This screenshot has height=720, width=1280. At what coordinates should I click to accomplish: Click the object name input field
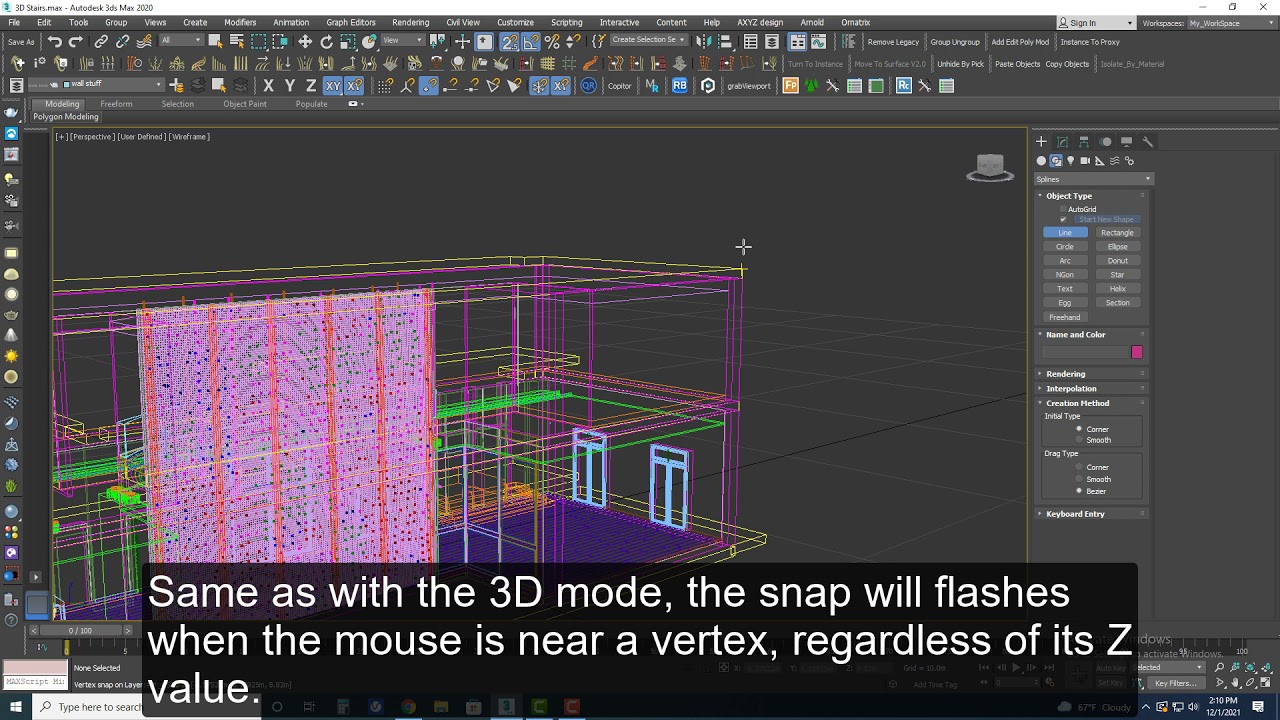point(1086,352)
